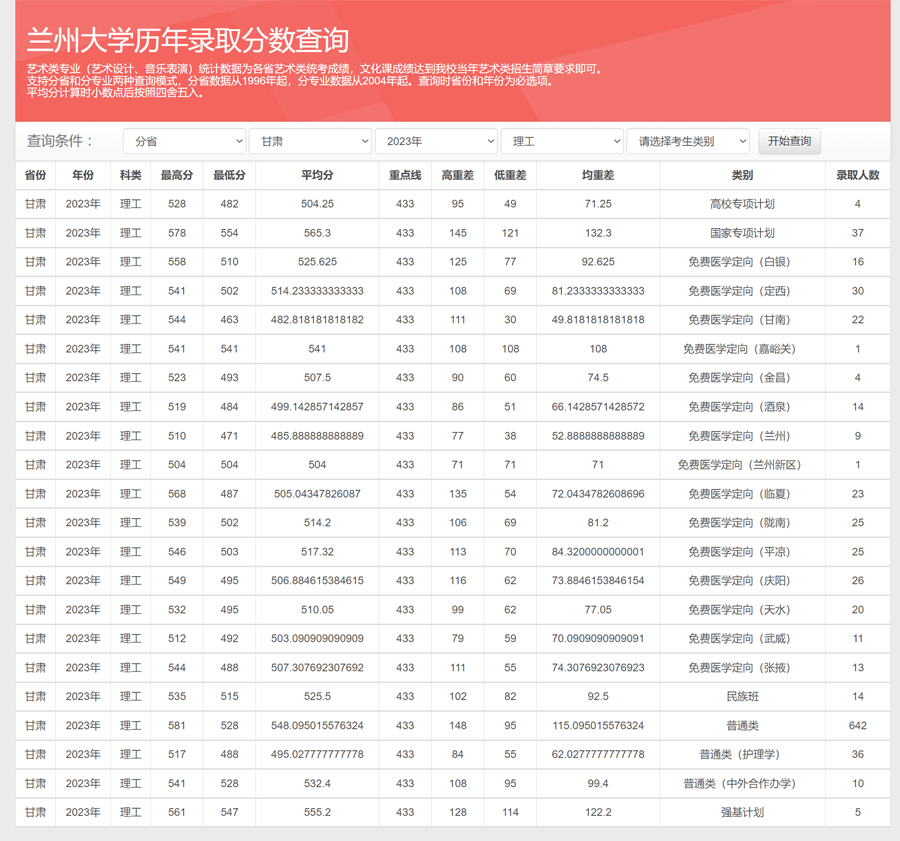Select the 免费医学定向（临夏） cell
The width and height of the screenshot is (900, 841).
[x=743, y=494]
